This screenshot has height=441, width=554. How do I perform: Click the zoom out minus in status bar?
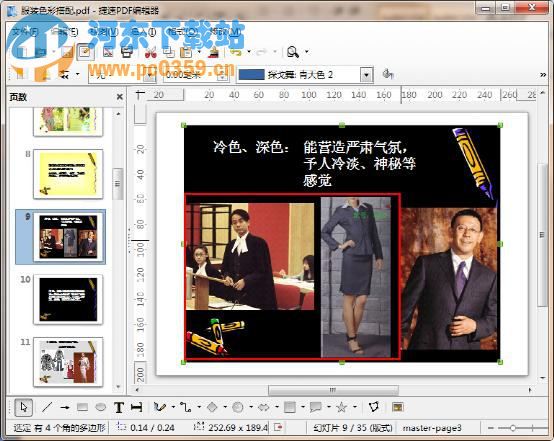tap(491, 428)
